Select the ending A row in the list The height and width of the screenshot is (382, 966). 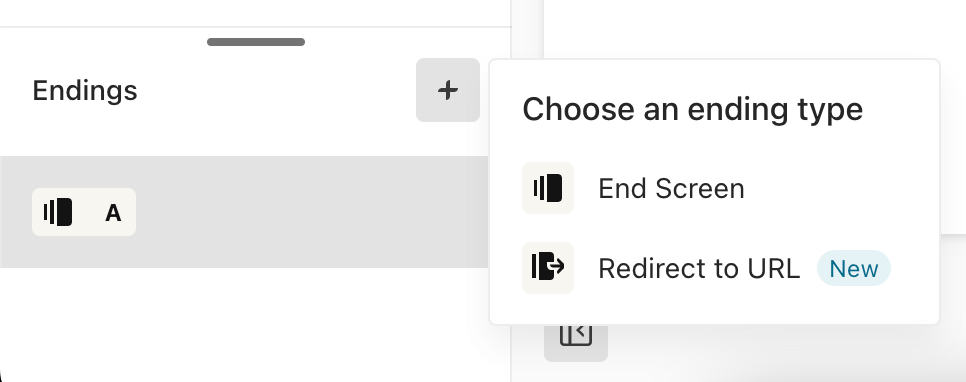(x=245, y=212)
